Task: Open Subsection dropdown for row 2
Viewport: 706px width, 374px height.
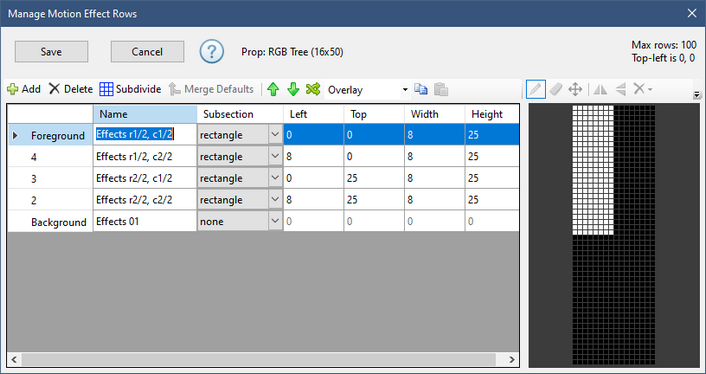Action: pos(275,199)
